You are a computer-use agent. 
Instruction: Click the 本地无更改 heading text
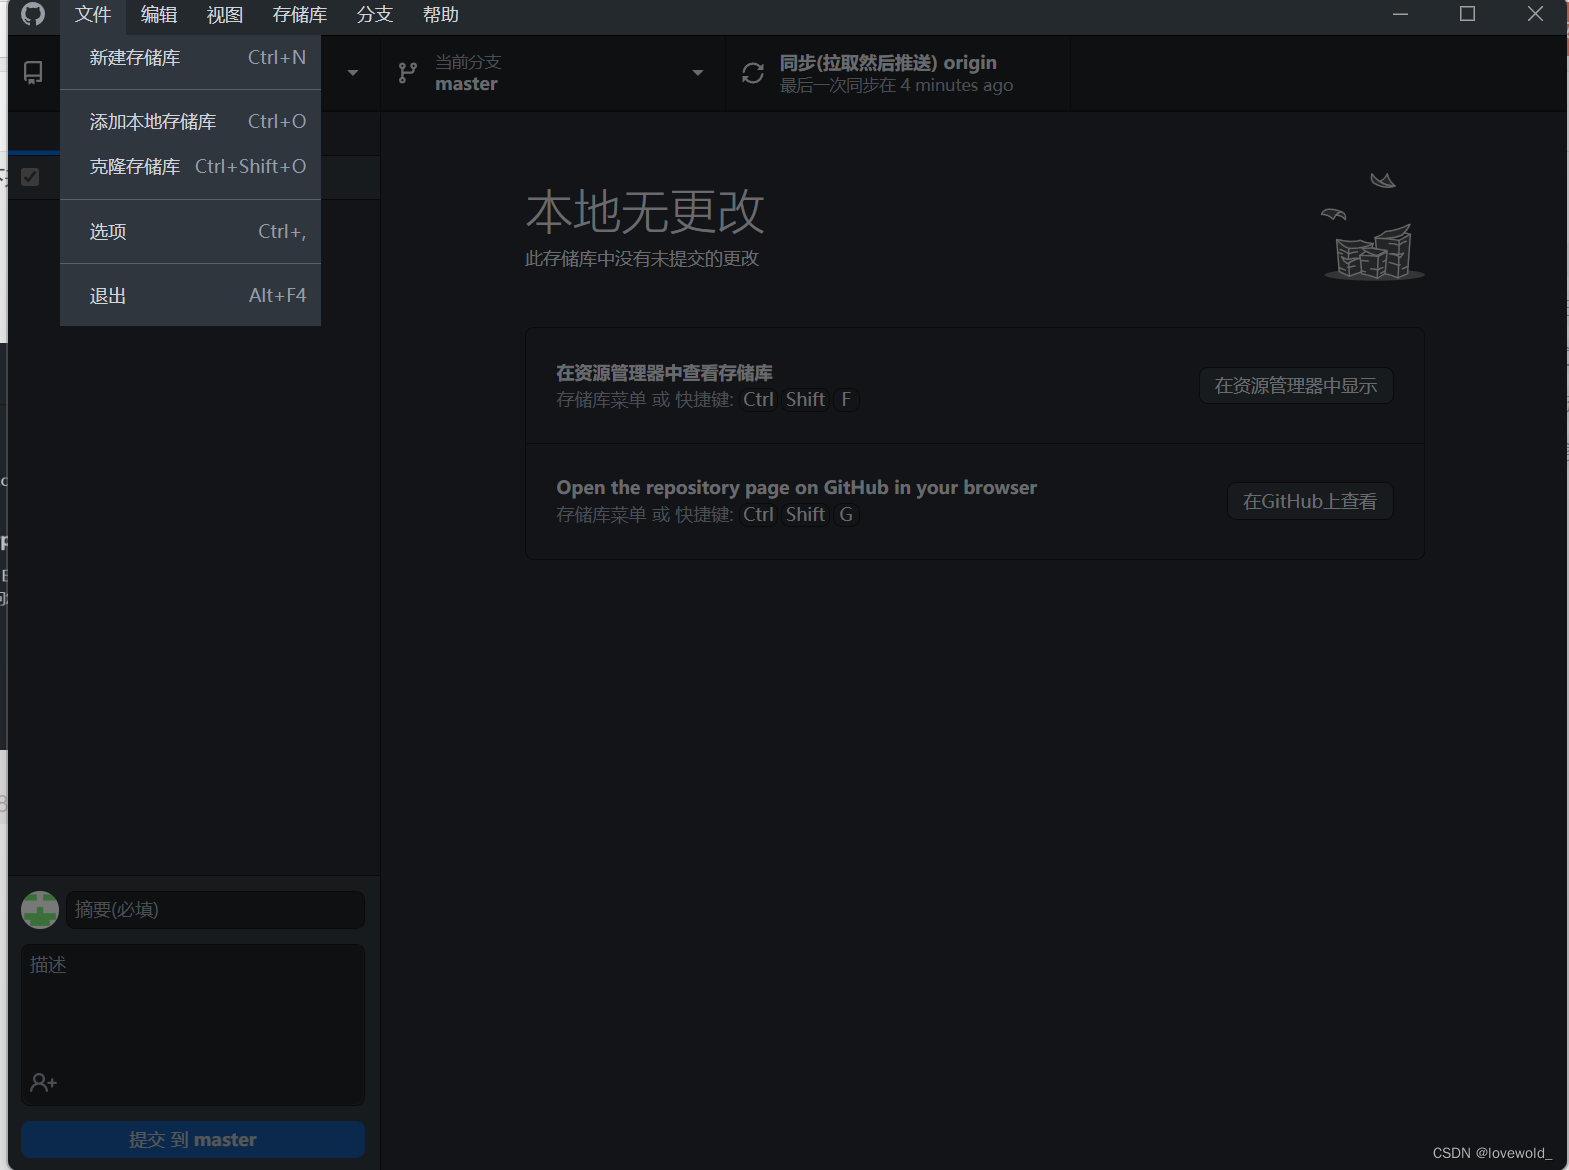coord(645,212)
